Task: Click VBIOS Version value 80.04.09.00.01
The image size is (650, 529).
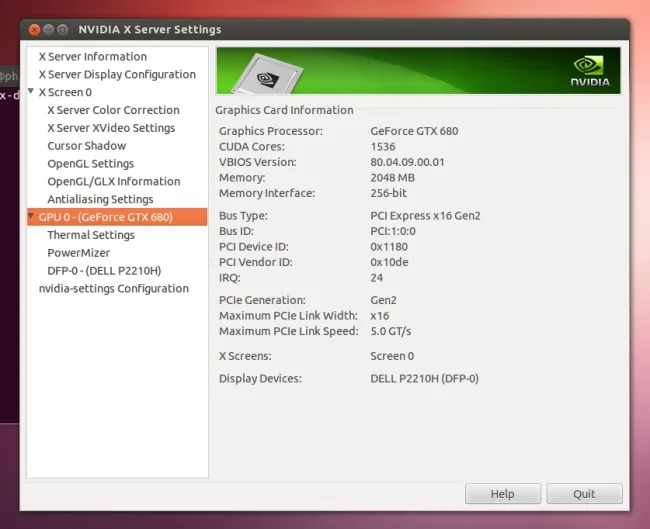Action: (407, 162)
